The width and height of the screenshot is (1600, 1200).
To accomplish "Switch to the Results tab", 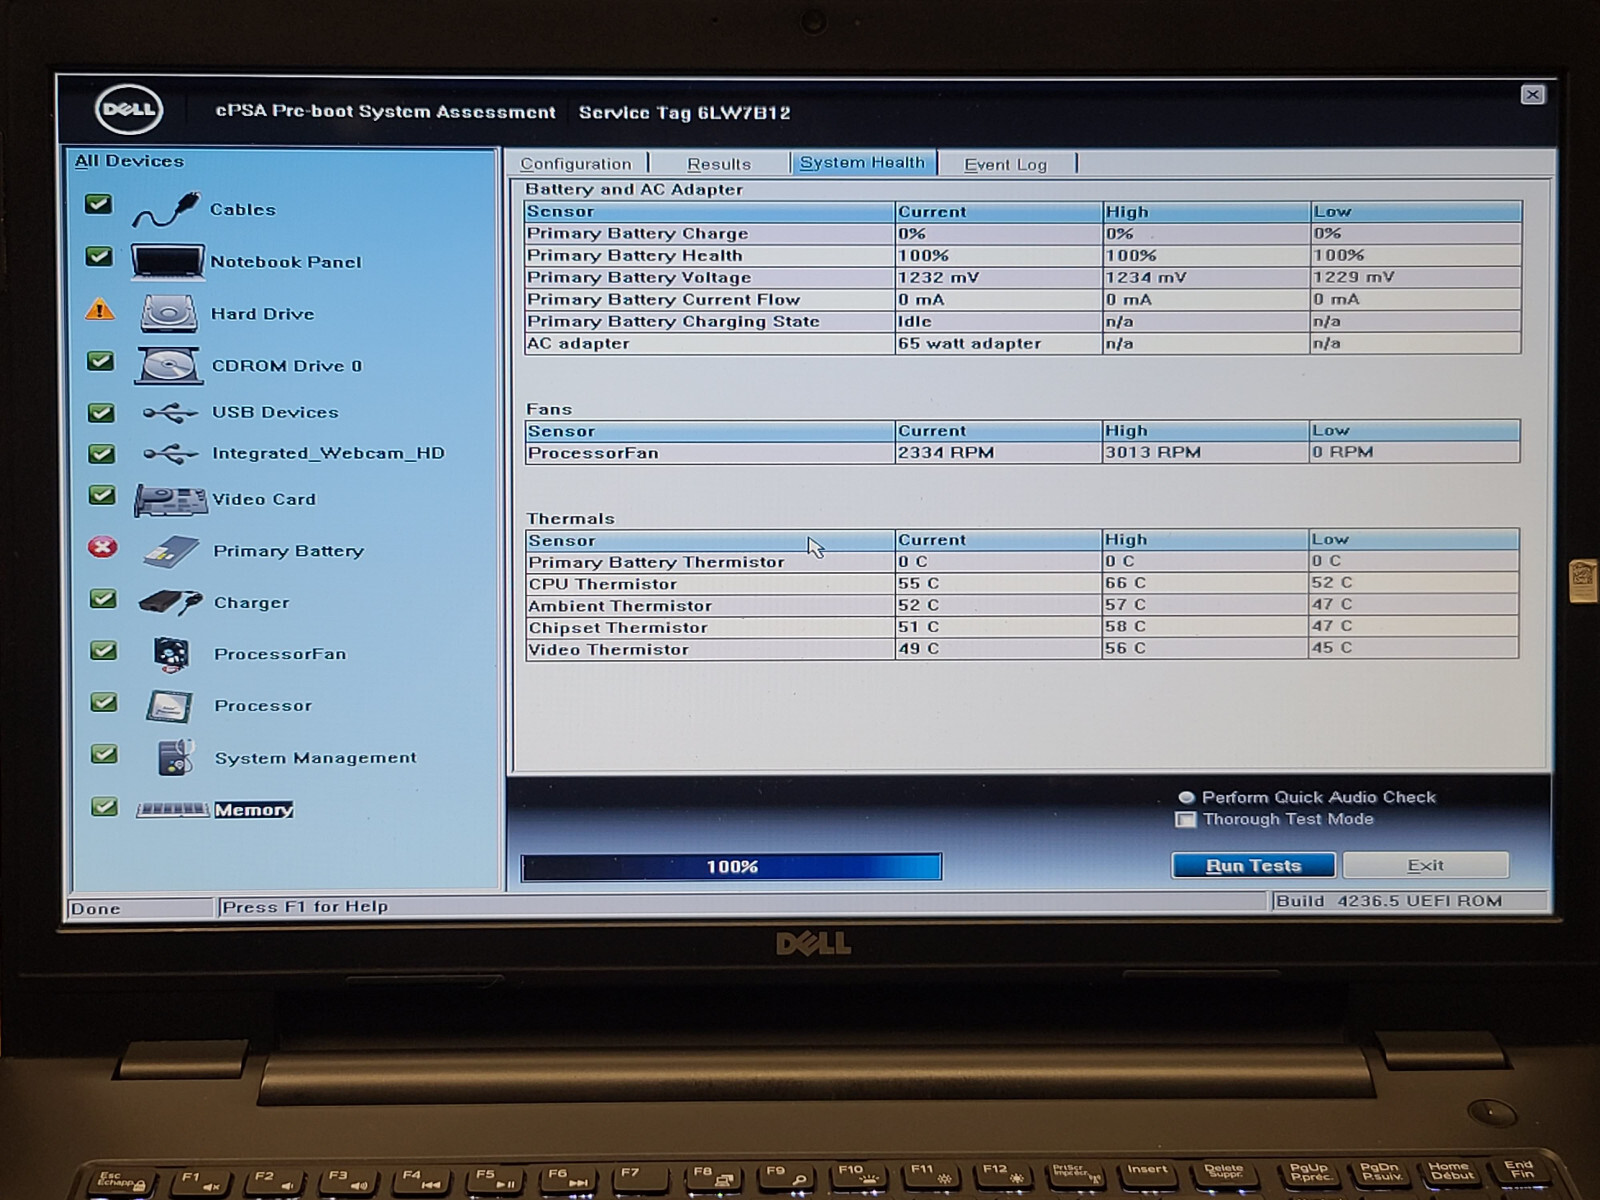I will (719, 164).
